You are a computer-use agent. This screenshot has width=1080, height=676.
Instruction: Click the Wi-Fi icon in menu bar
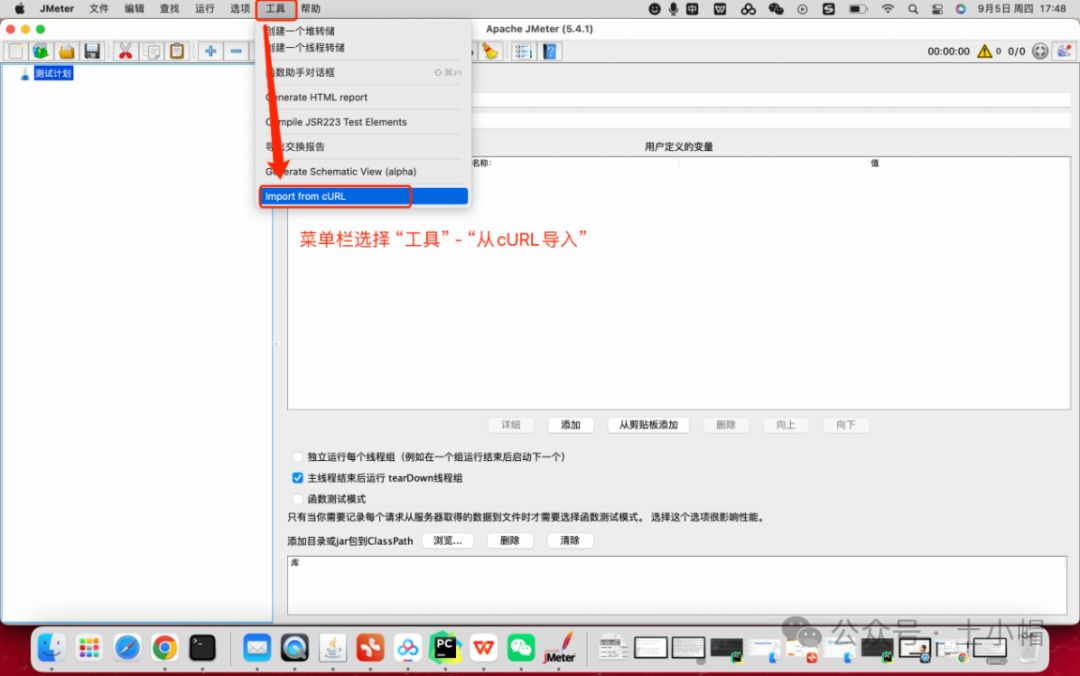point(888,9)
